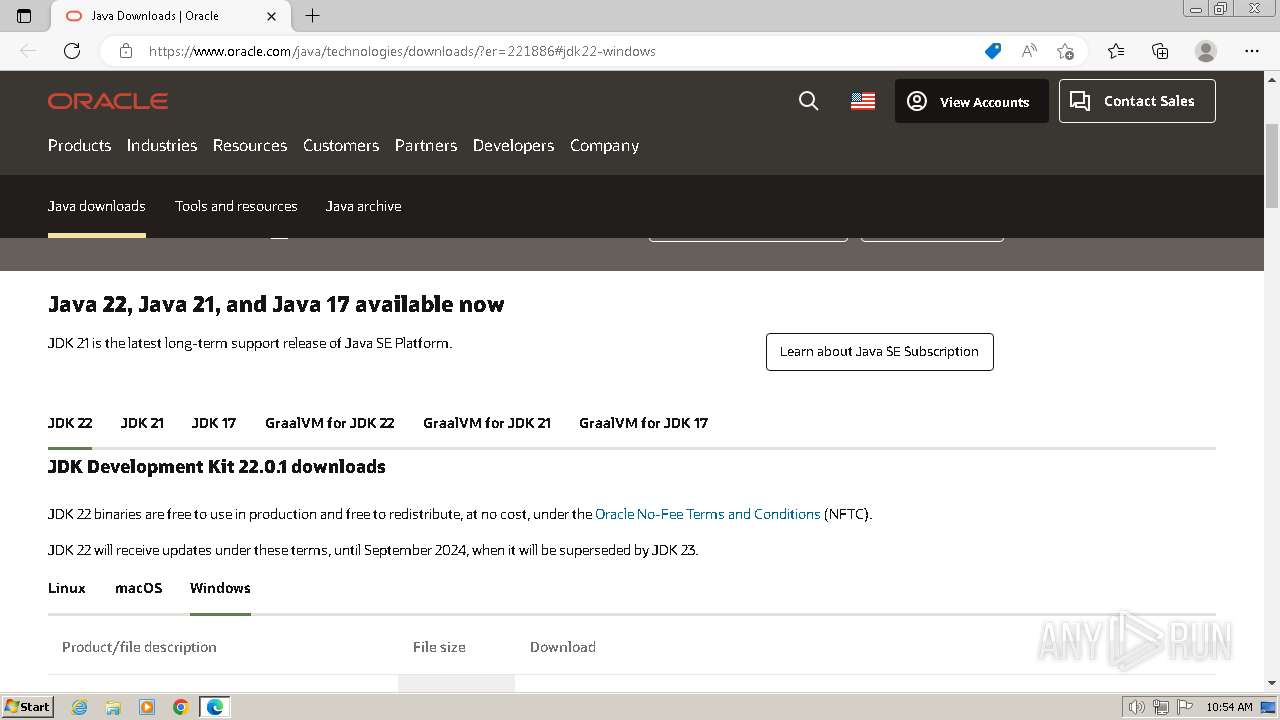Open File Explorer from taskbar
1280x720 pixels.
[113, 707]
